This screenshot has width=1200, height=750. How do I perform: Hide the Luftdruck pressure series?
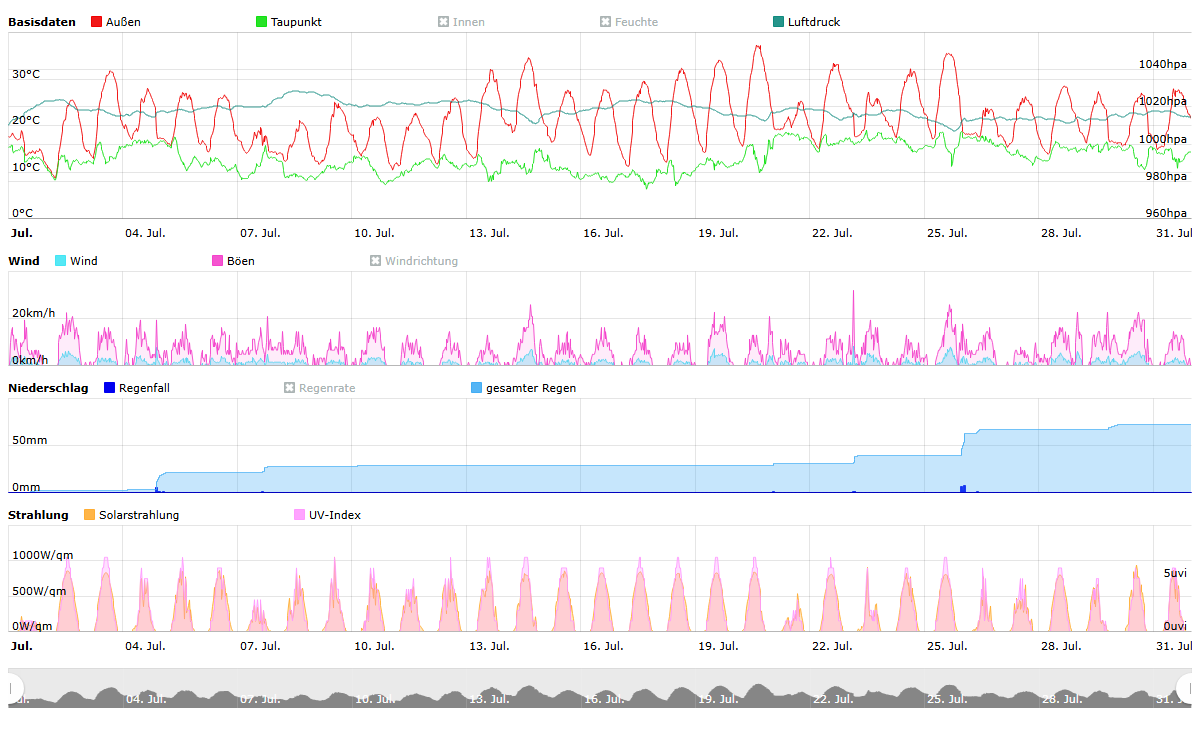(779, 22)
